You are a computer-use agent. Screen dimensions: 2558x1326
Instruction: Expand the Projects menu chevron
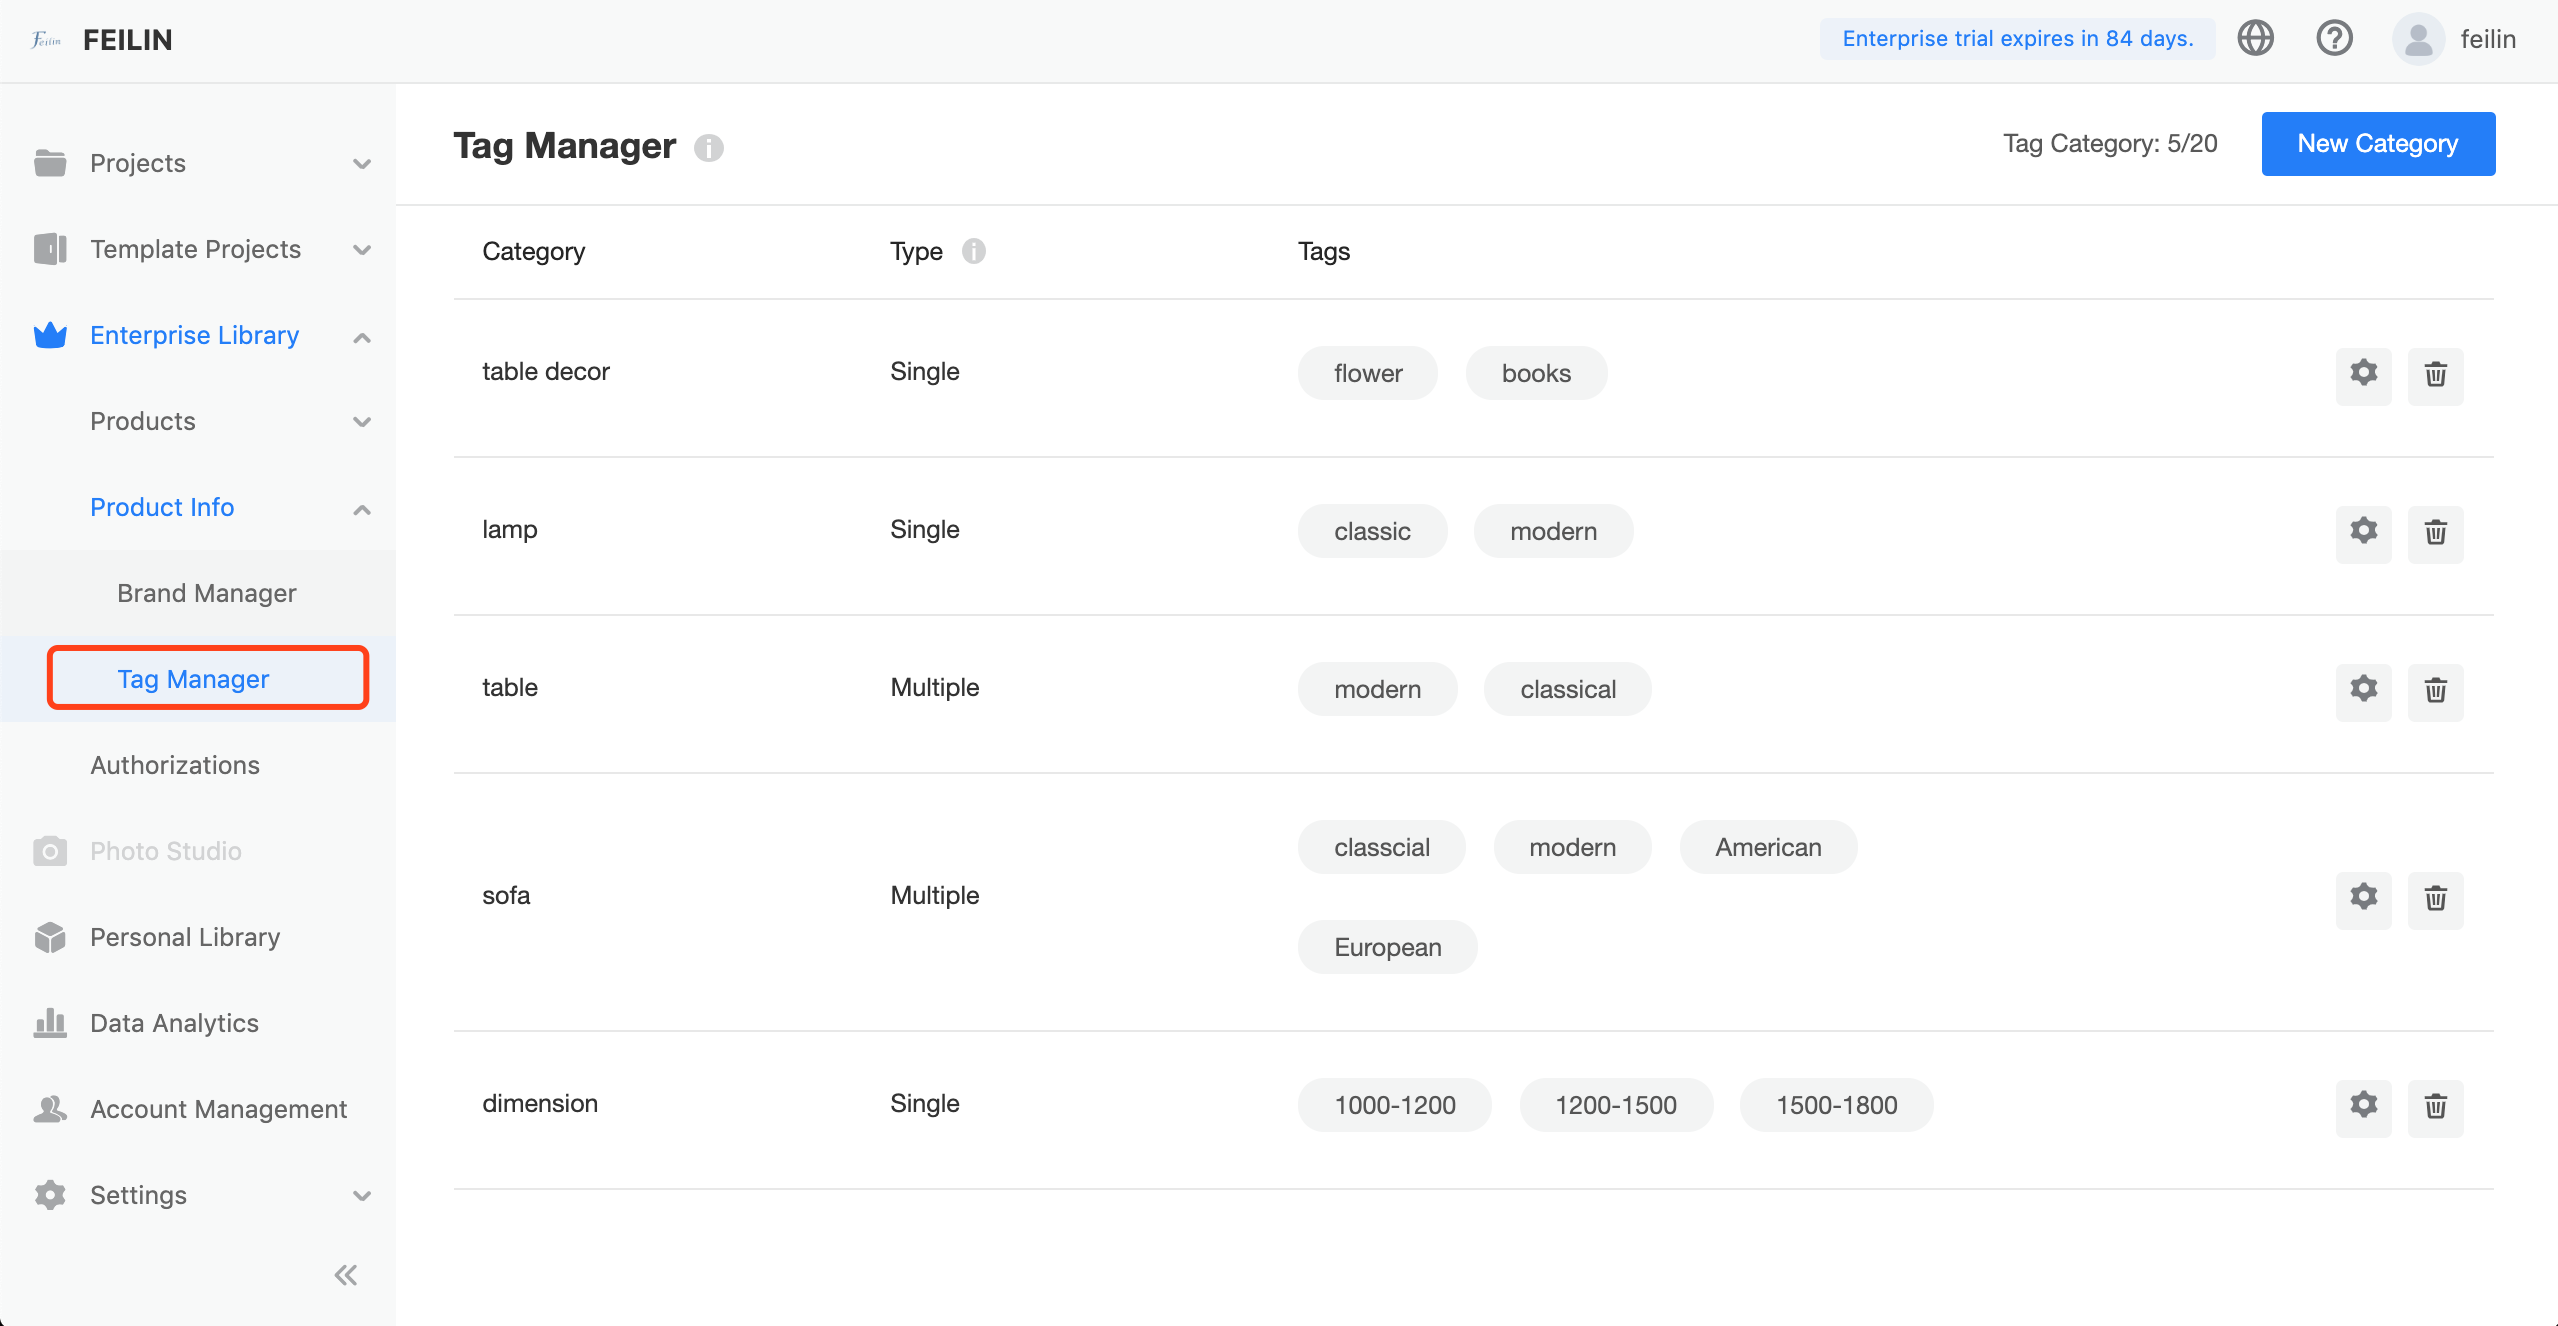coord(362,164)
